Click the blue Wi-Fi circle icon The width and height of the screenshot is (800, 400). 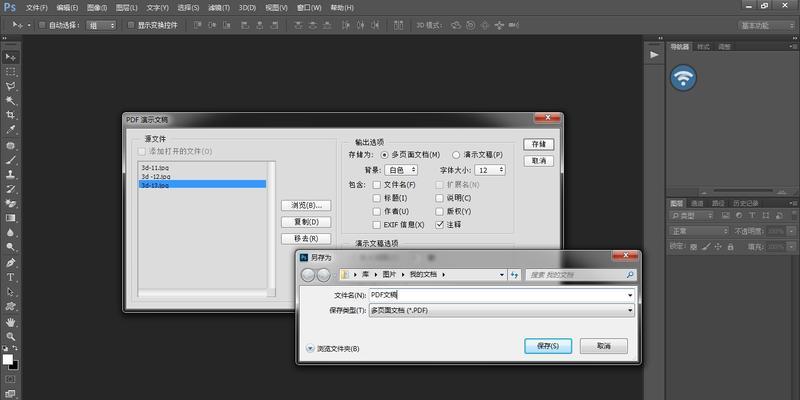point(683,78)
